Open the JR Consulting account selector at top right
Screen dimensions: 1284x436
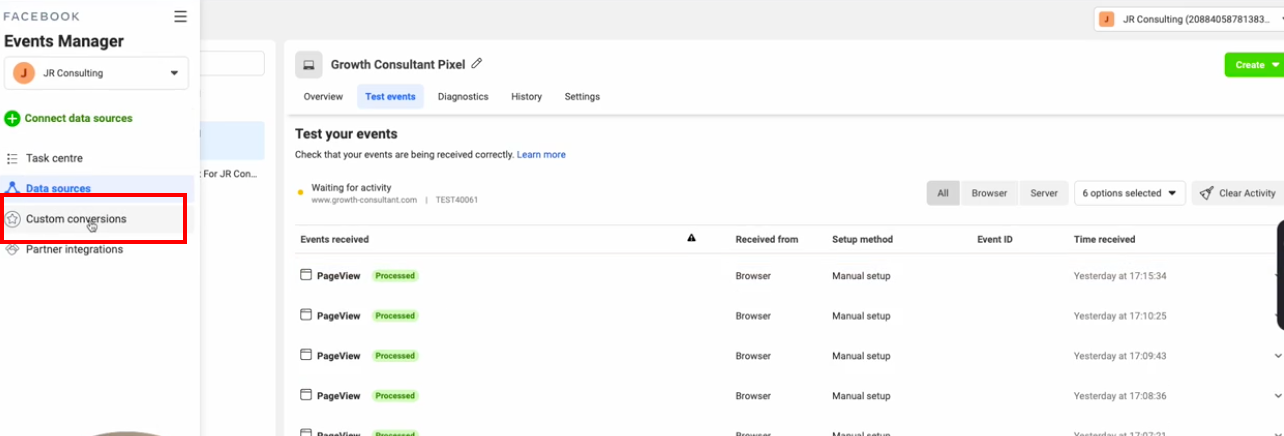[1188, 19]
